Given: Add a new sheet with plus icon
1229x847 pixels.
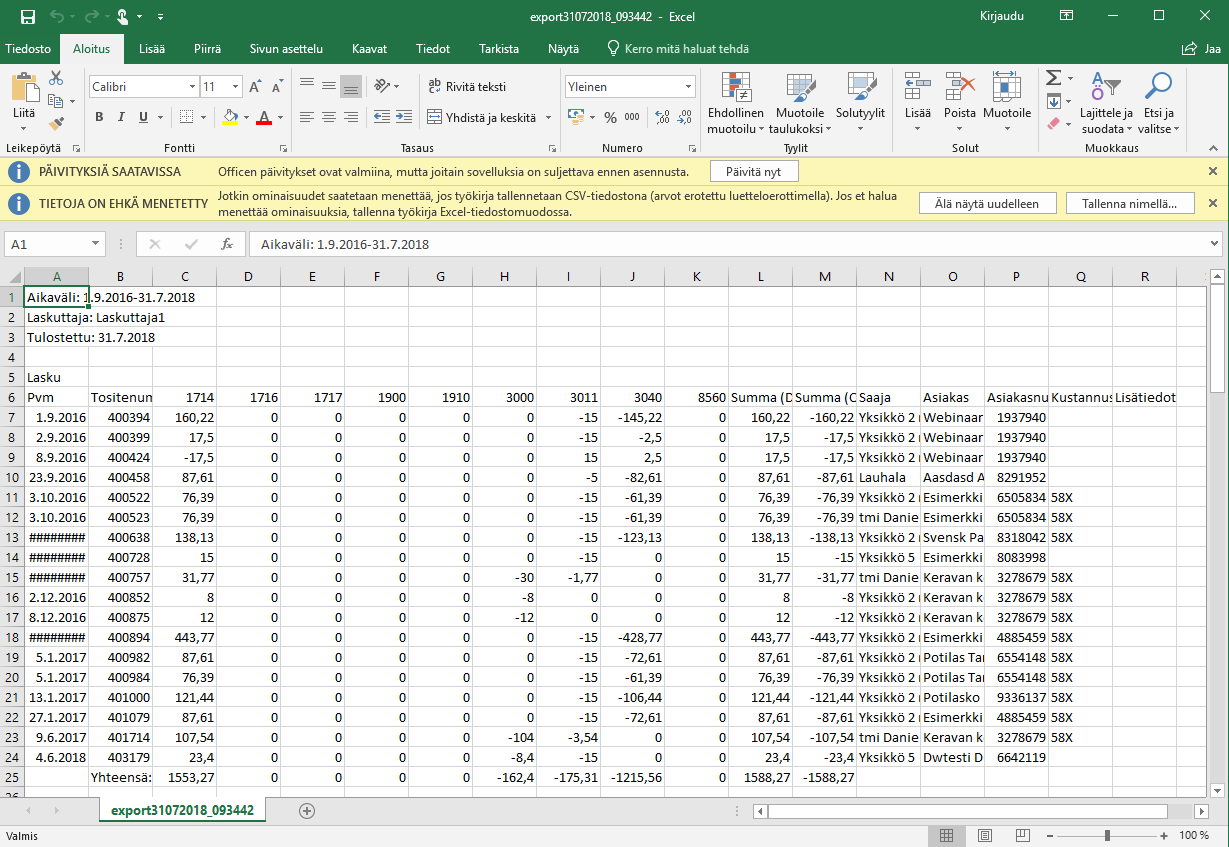Looking at the screenshot, I should click(307, 810).
